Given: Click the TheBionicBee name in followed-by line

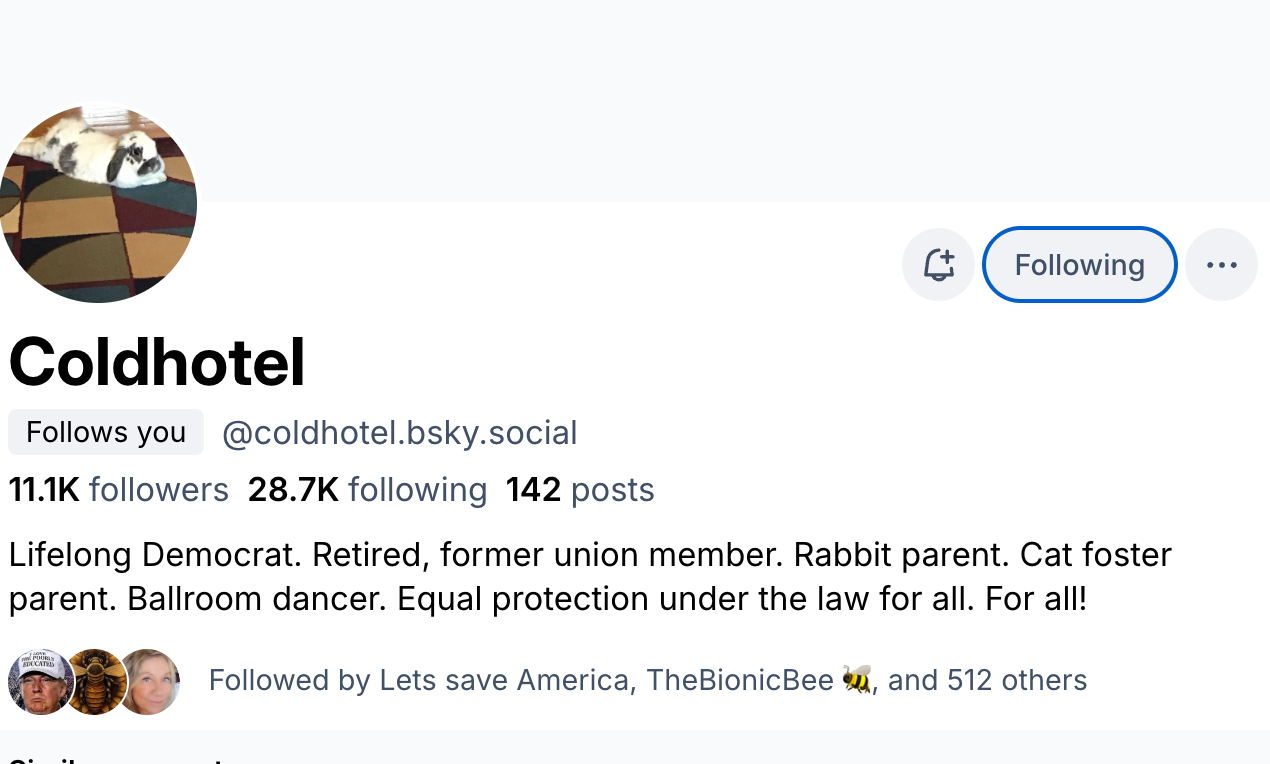Looking at the screenshot, I should pyautogui.click(x=739, y=680).
